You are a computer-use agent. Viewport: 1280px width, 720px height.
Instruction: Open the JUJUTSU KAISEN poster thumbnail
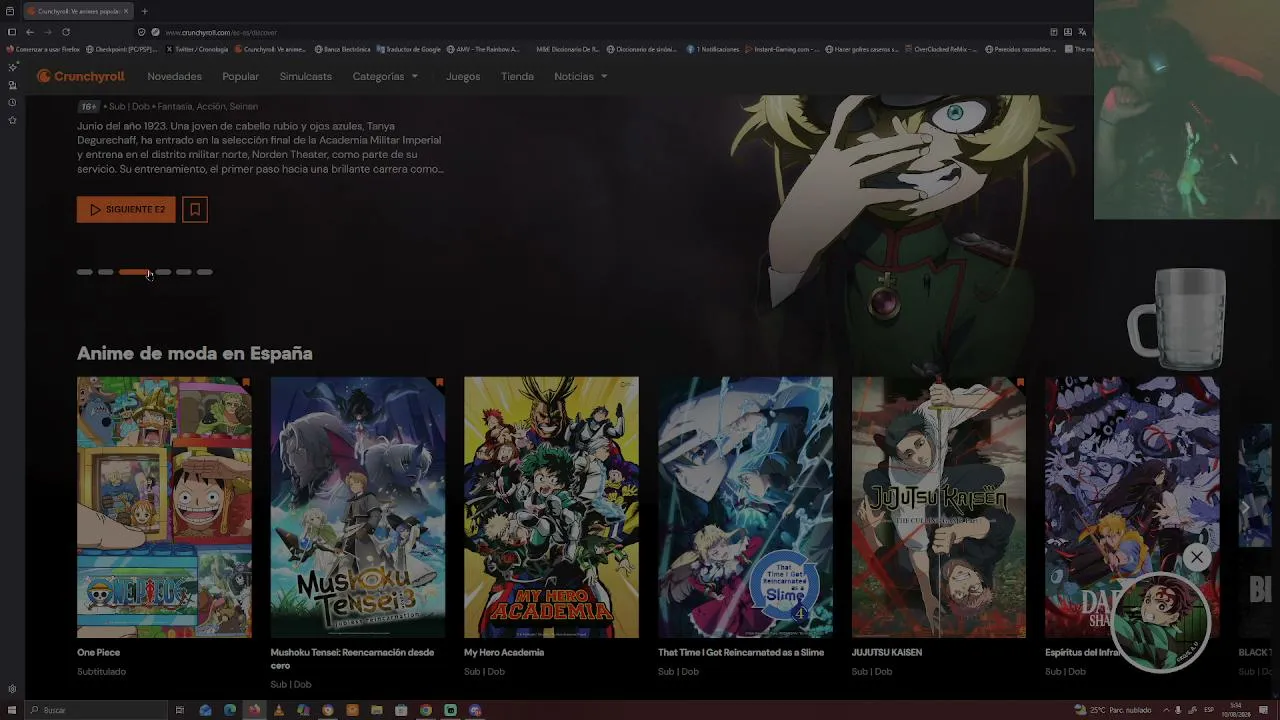pos(939,507)
